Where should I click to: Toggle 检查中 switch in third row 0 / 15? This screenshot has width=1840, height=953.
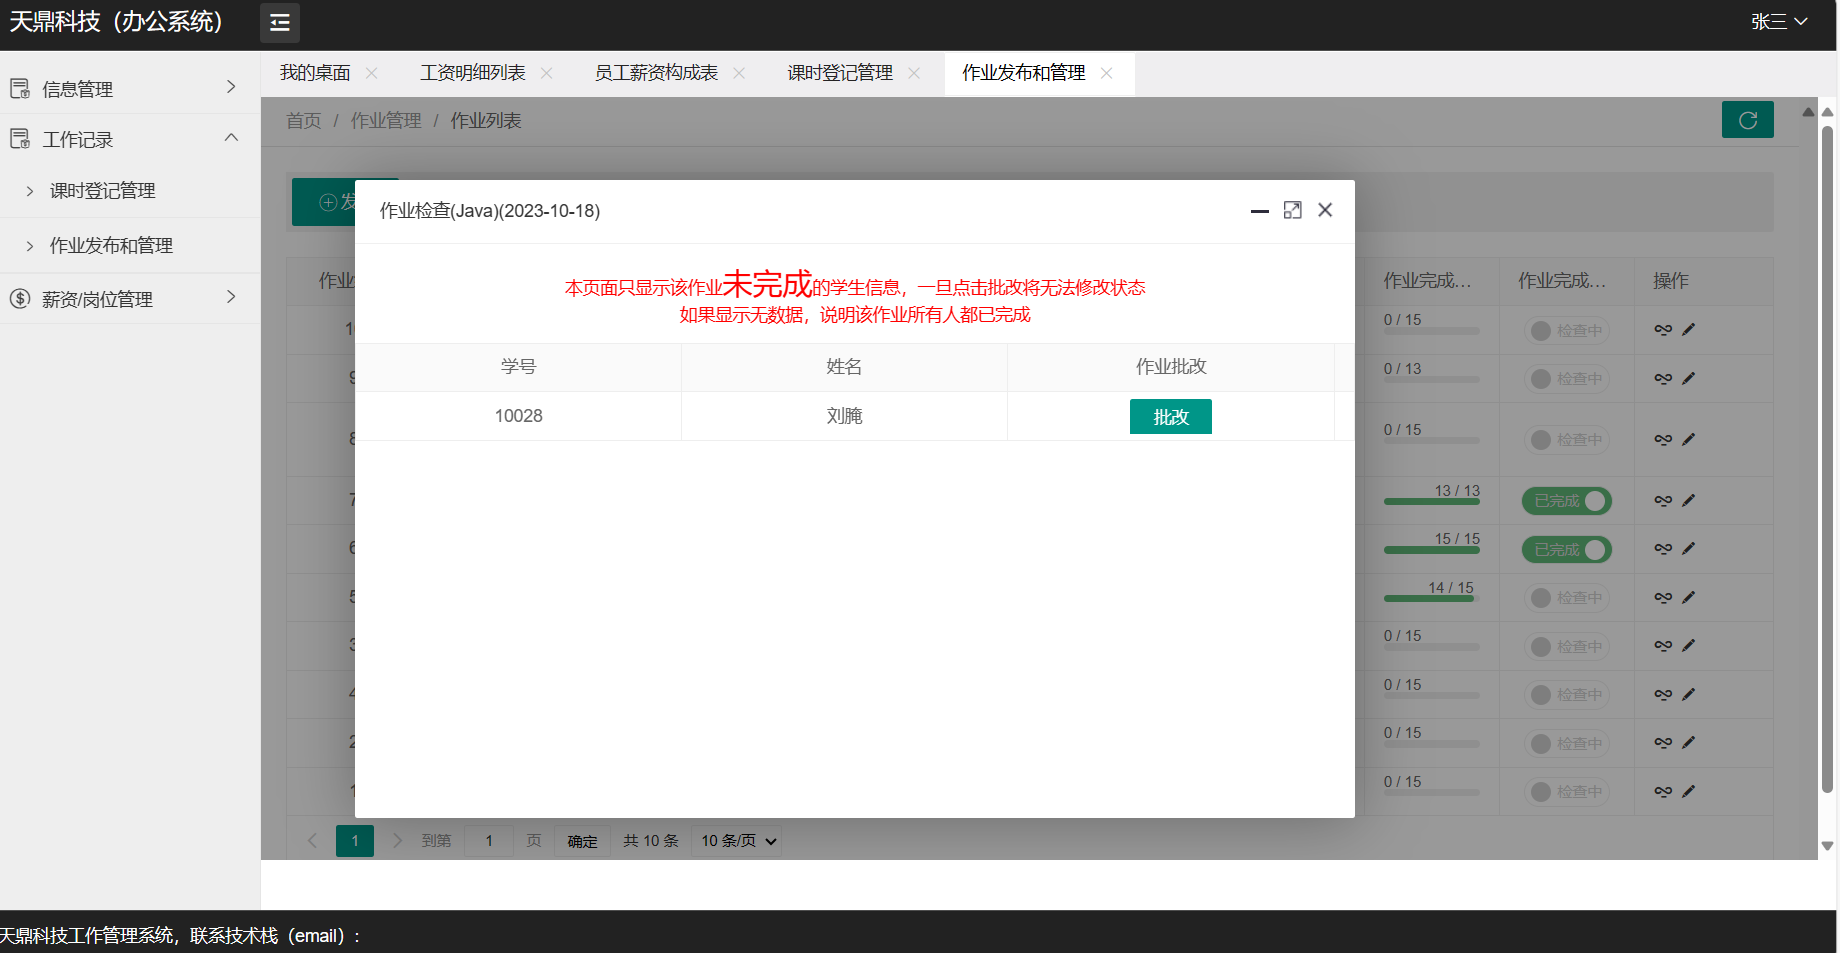coord(1566,440)
